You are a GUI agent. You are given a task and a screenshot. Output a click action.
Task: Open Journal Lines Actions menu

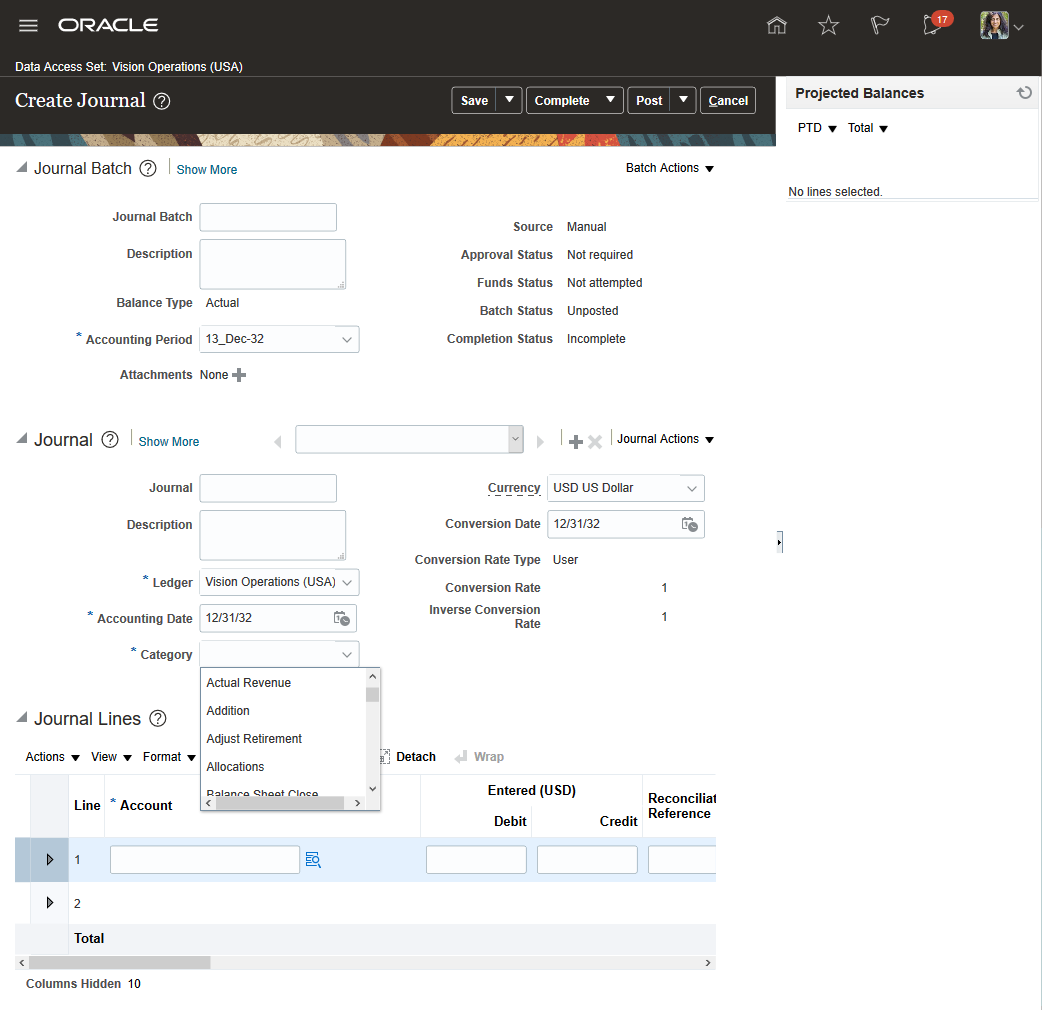tap(52, 757)
